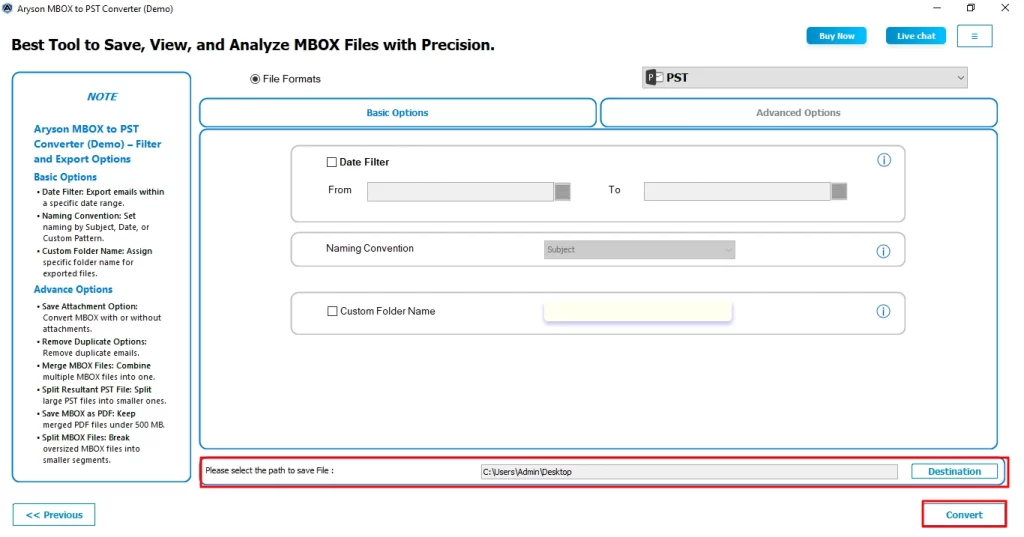Go back with the Previous button
This screenshot has height=537, width=1024.
pyautogui.click(x=54, y=515)
